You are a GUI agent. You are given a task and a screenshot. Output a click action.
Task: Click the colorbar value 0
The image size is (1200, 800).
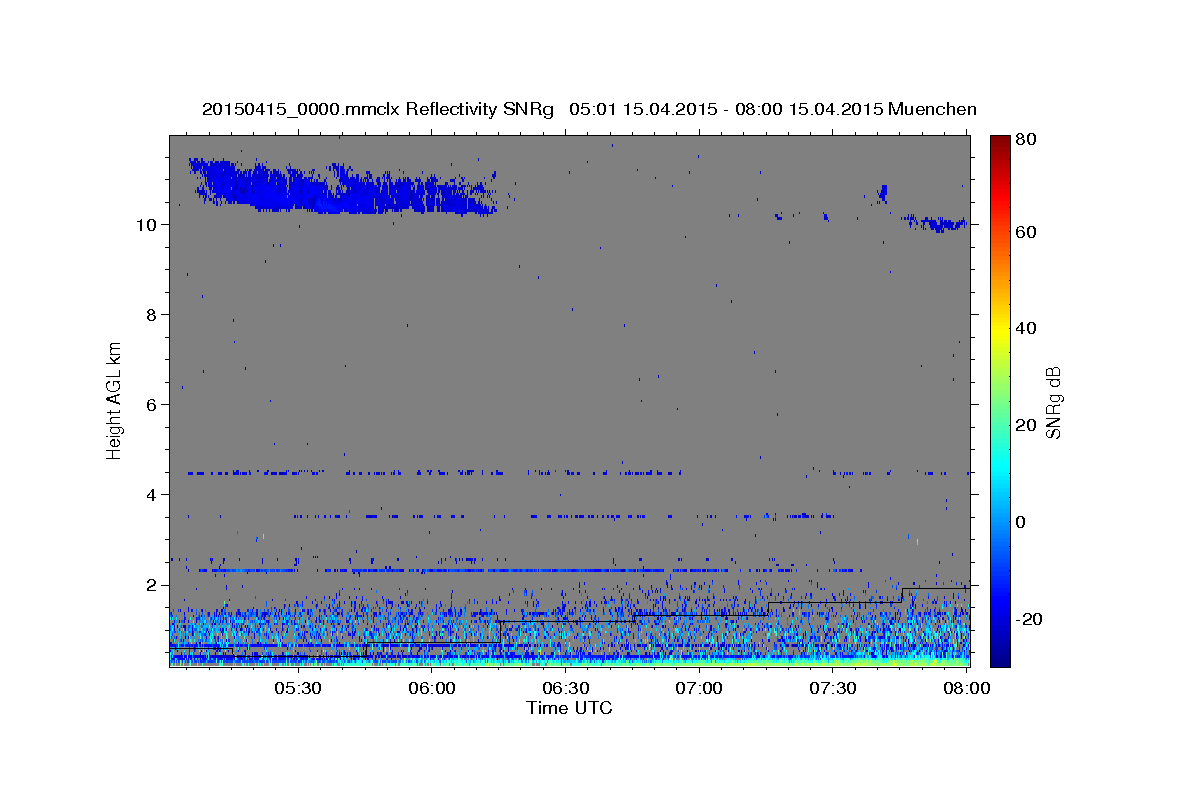coord(1022,522)
